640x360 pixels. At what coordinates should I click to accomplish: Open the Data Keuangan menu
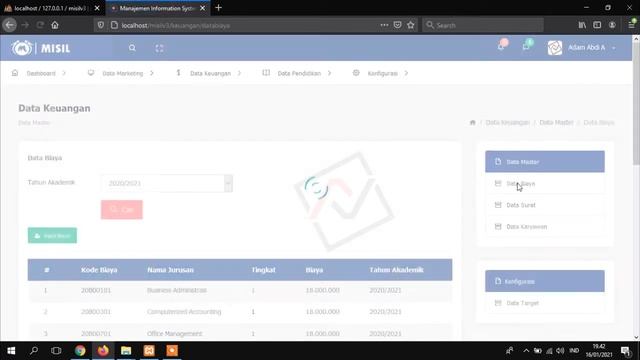click(x=210, y=73)
